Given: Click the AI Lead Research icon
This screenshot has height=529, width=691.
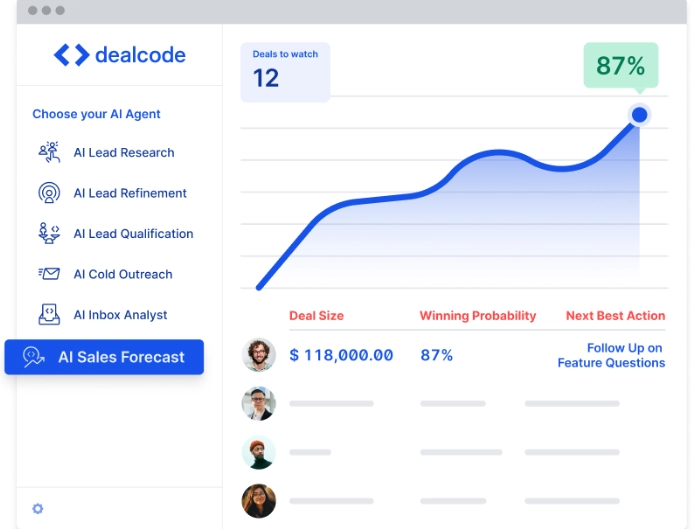Looking at the screenshot, I should (49, 153).
